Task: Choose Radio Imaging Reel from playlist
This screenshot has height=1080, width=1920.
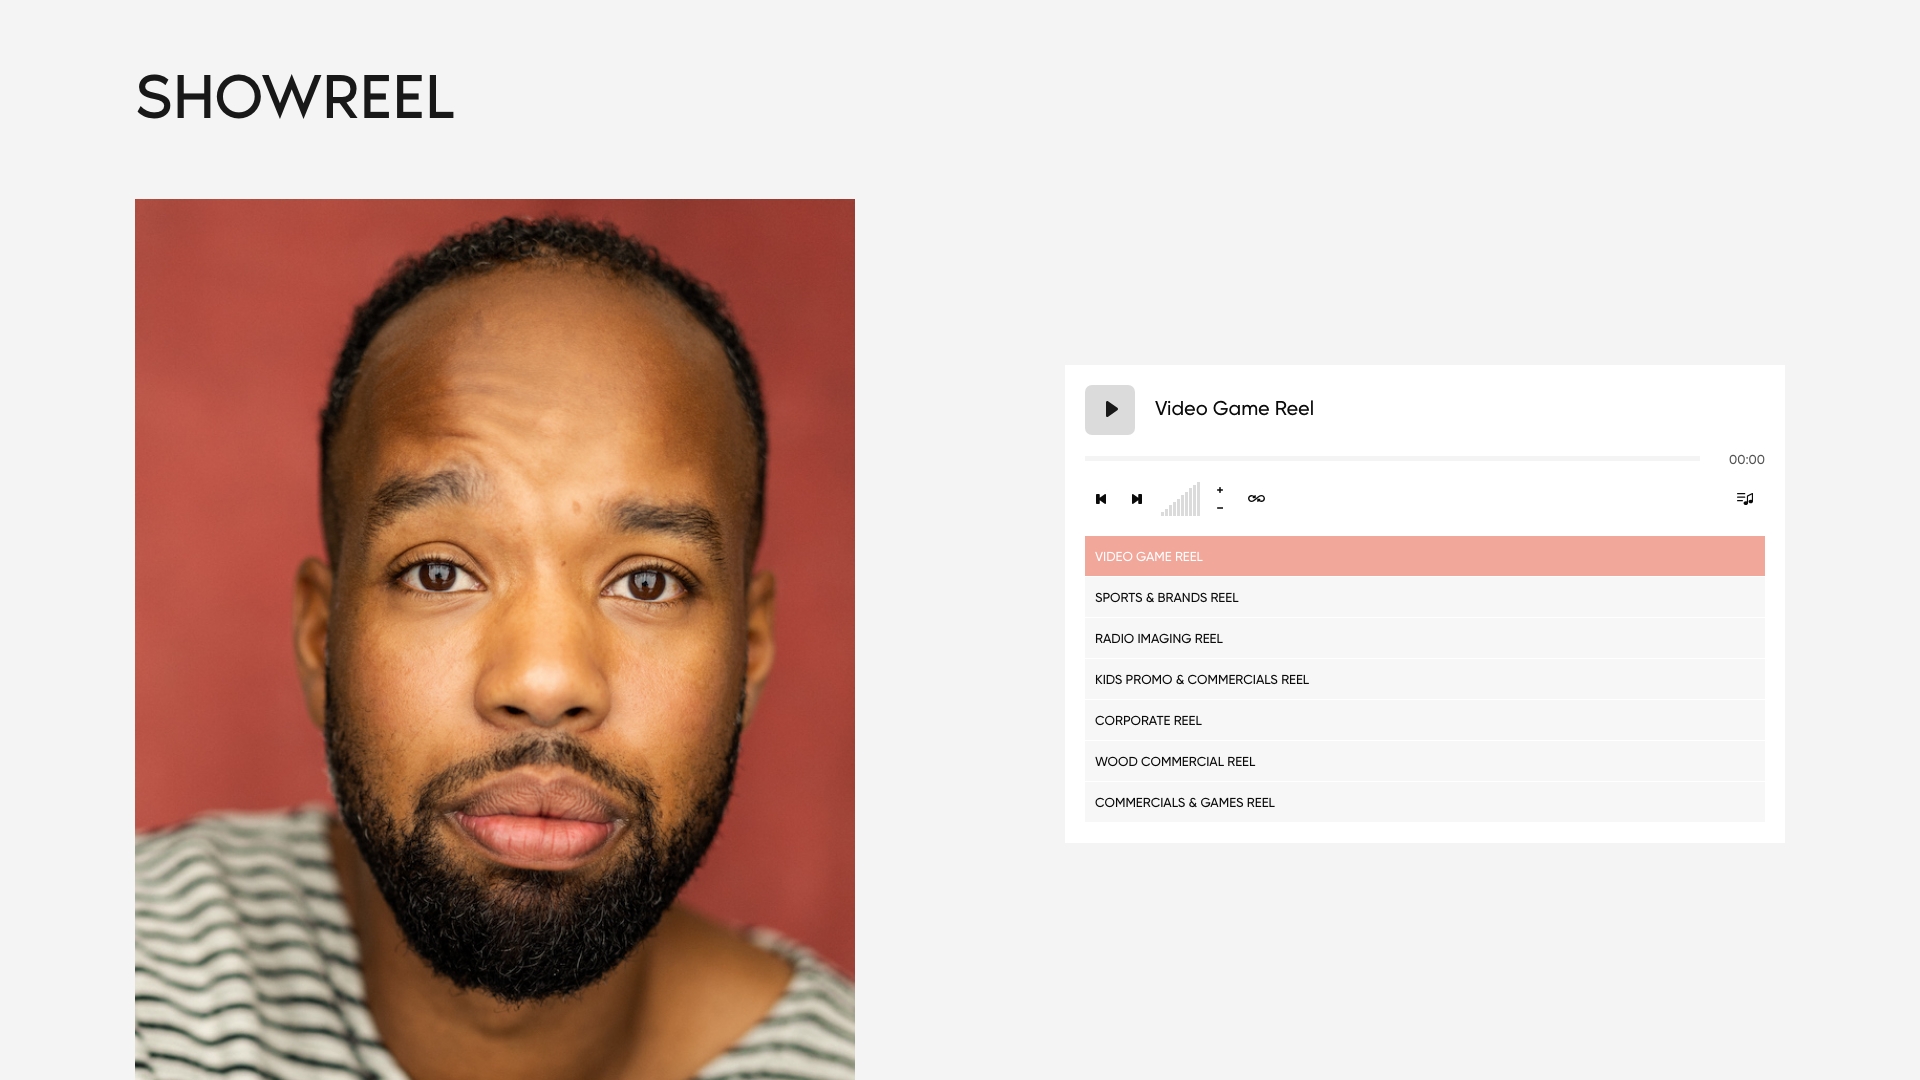Action: pyautogui.click(x=1425, y=639)
